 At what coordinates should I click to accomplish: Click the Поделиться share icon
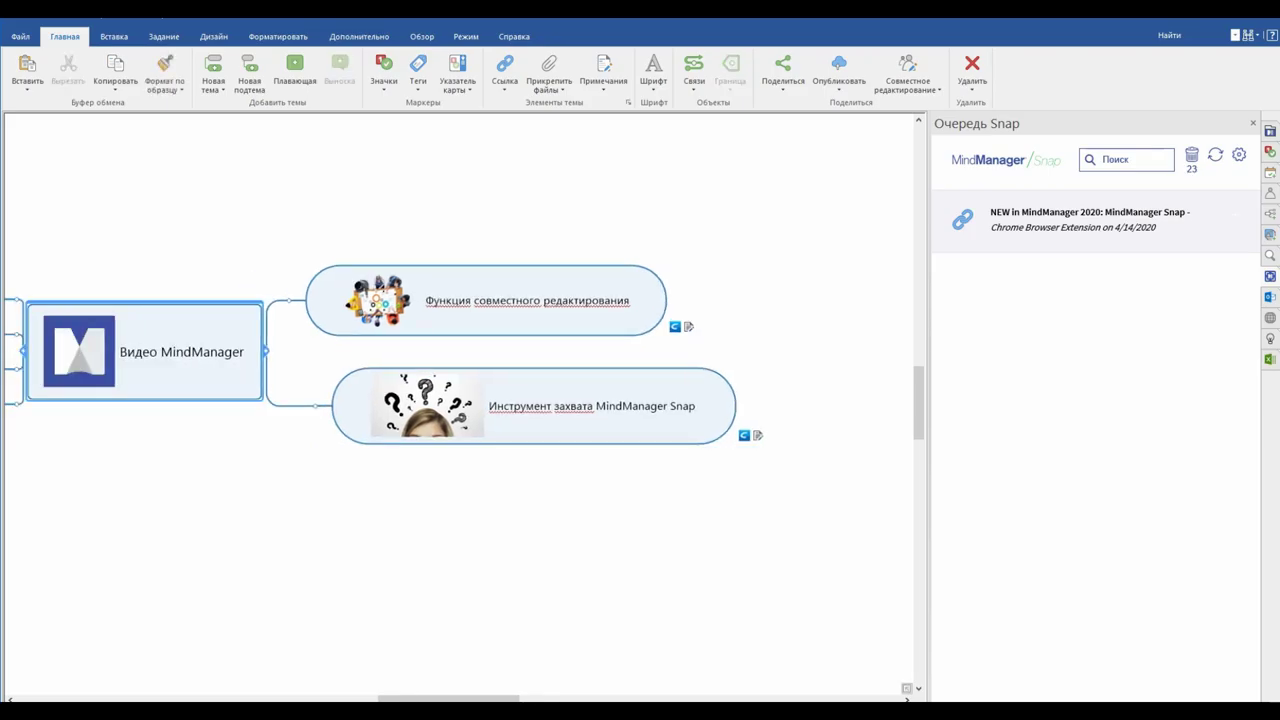[x=783, y=64]
